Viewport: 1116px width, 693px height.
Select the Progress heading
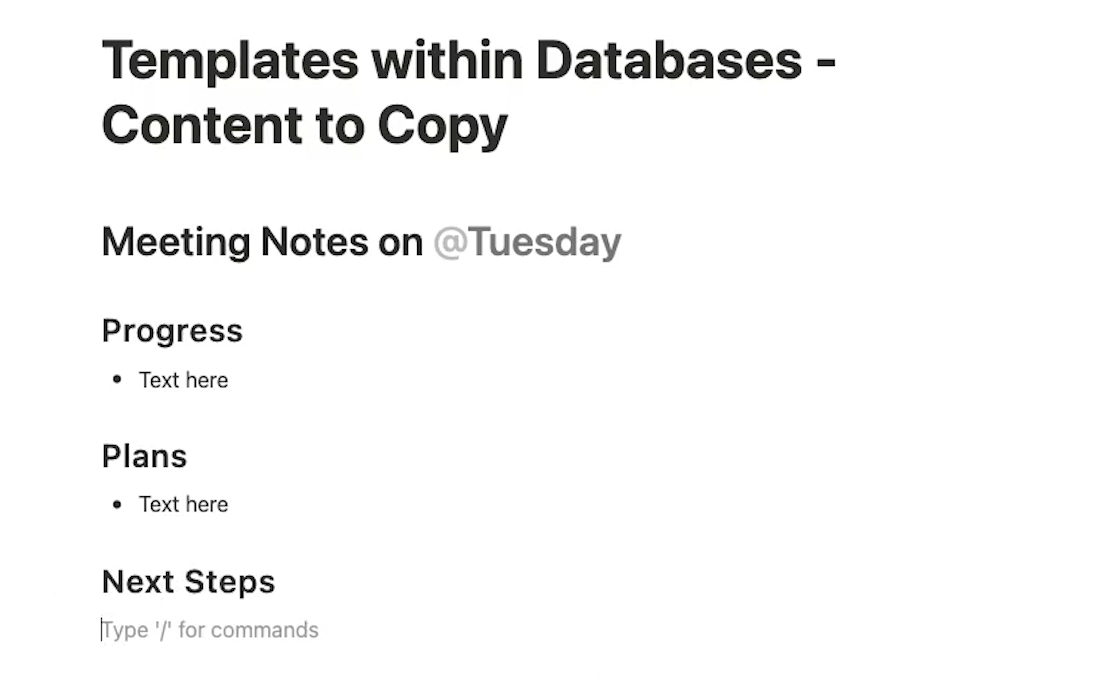[172, 331]
